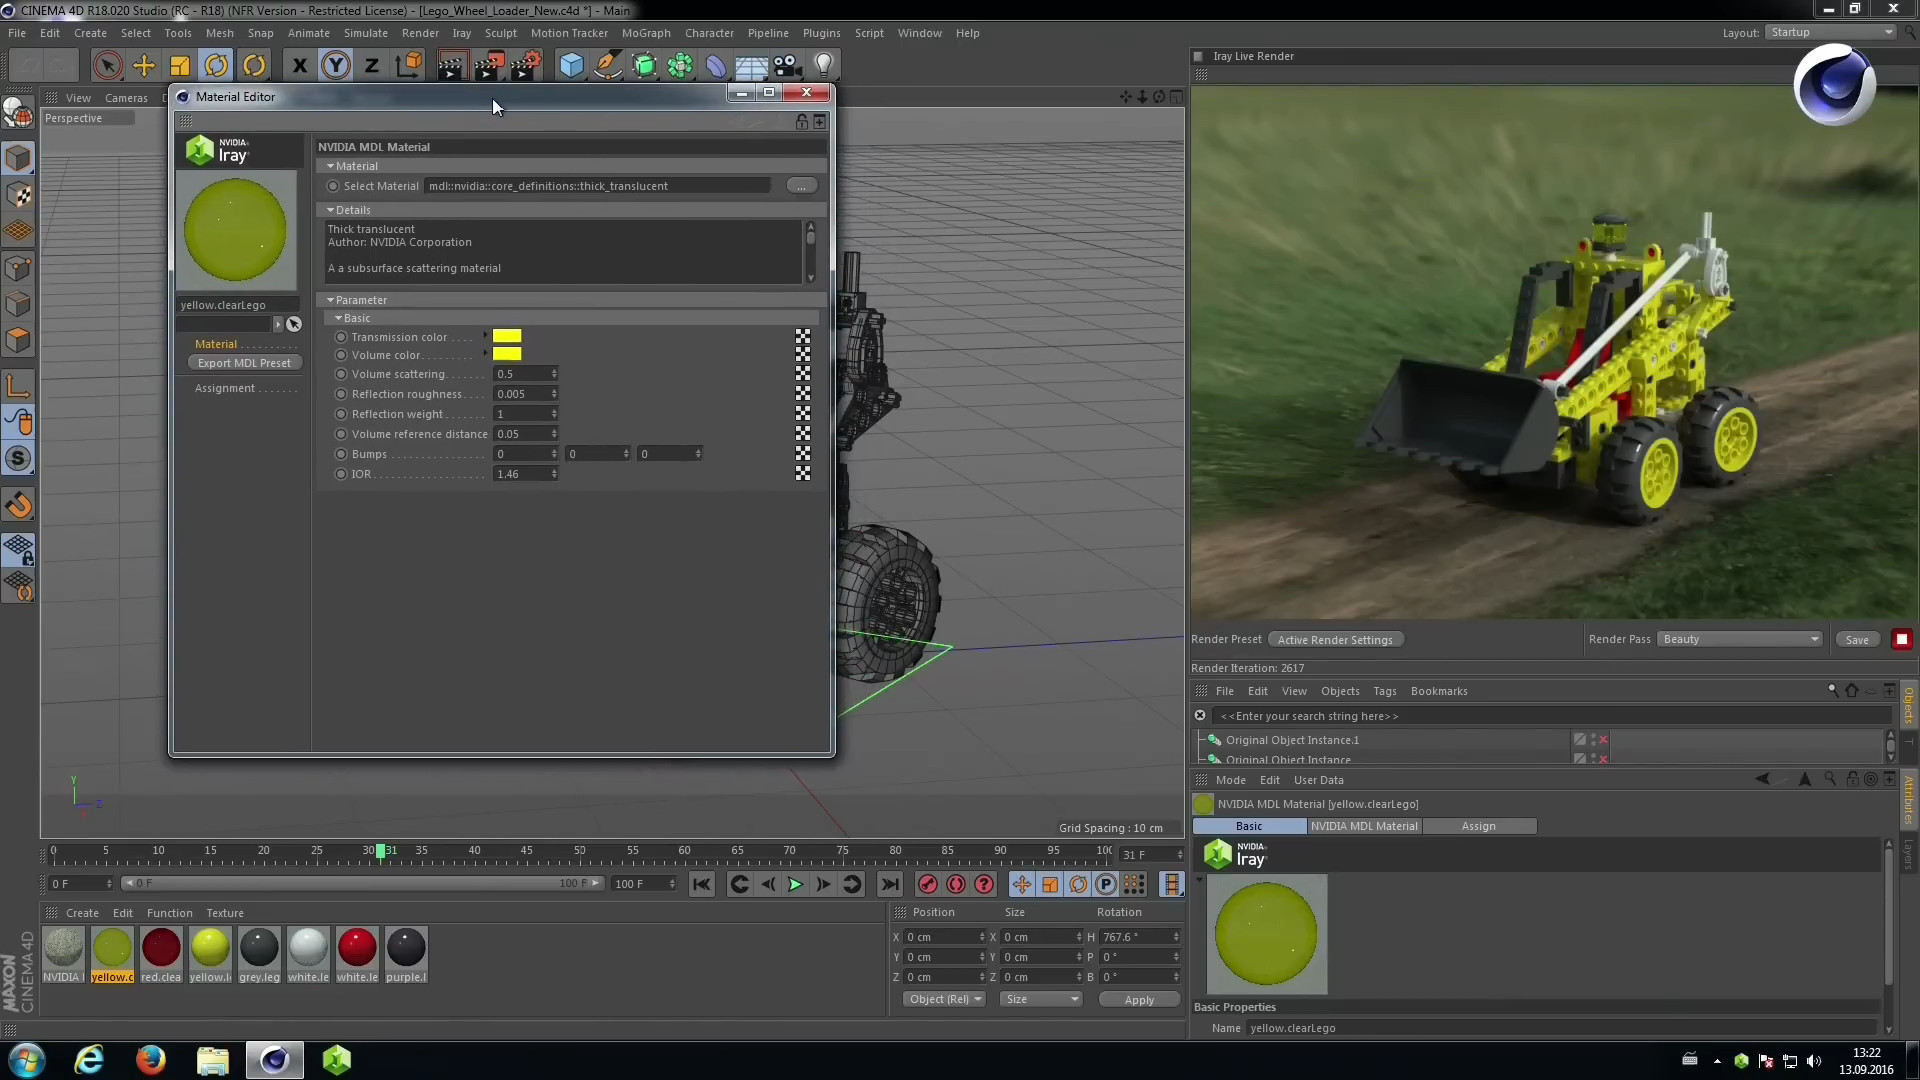Open Edit Render Settings icon
Viewport: 1920px width, 1080px height.
point(525,66)
